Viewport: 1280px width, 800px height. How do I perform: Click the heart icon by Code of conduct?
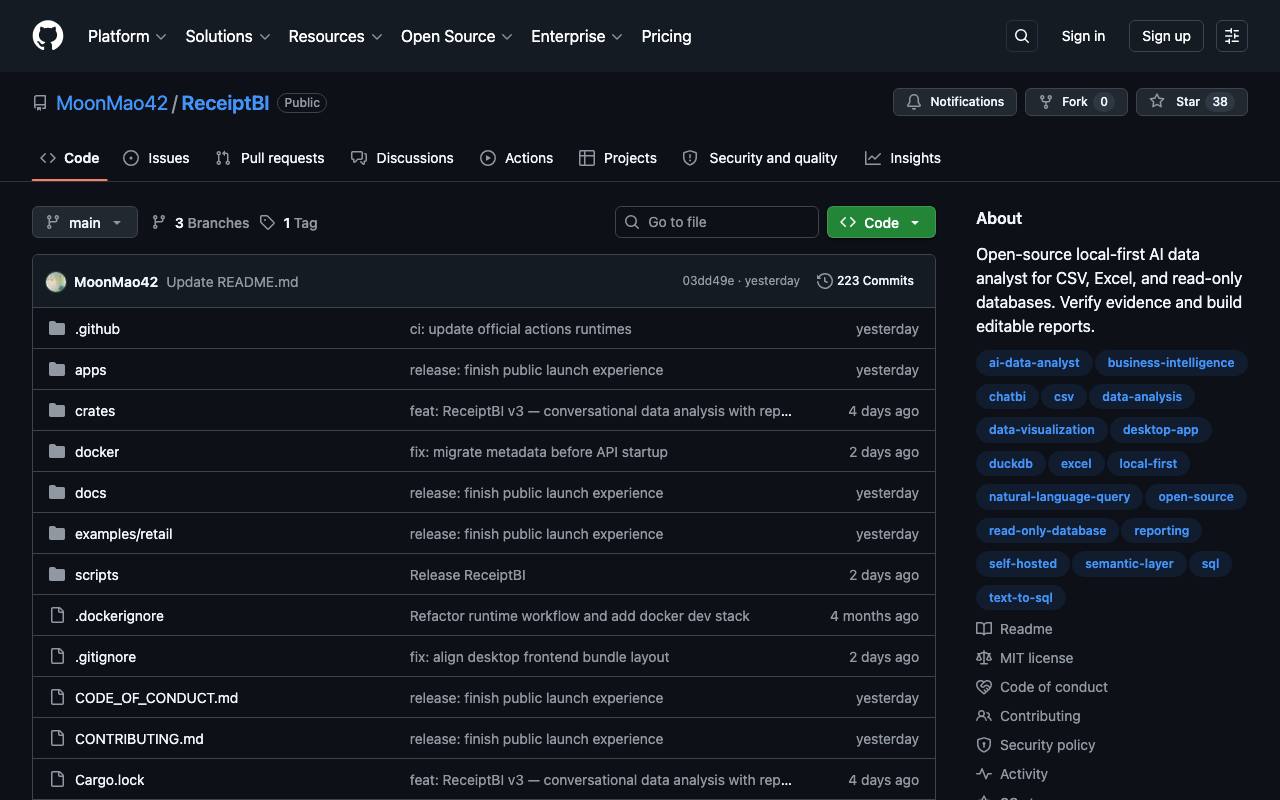coord(984,687)
